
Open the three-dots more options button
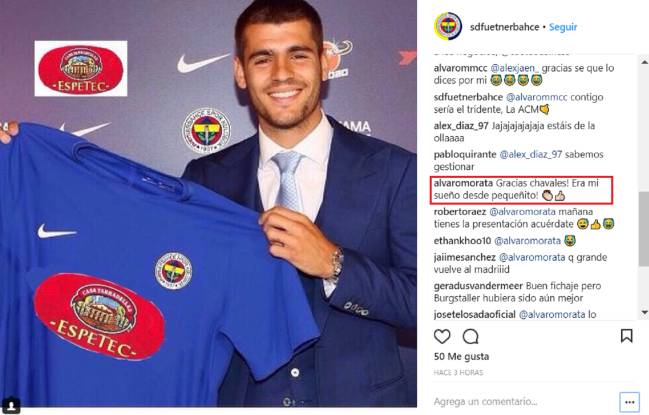coord(630,402)
